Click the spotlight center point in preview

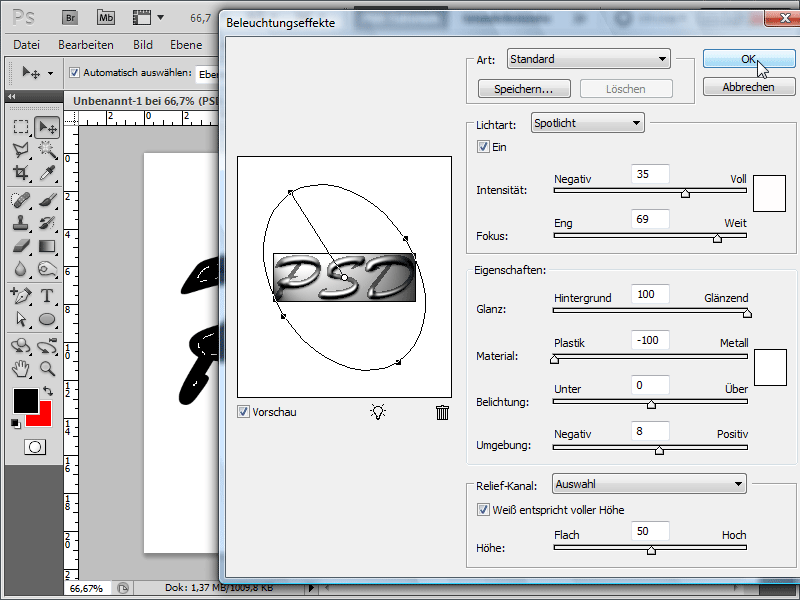[344, 278]
